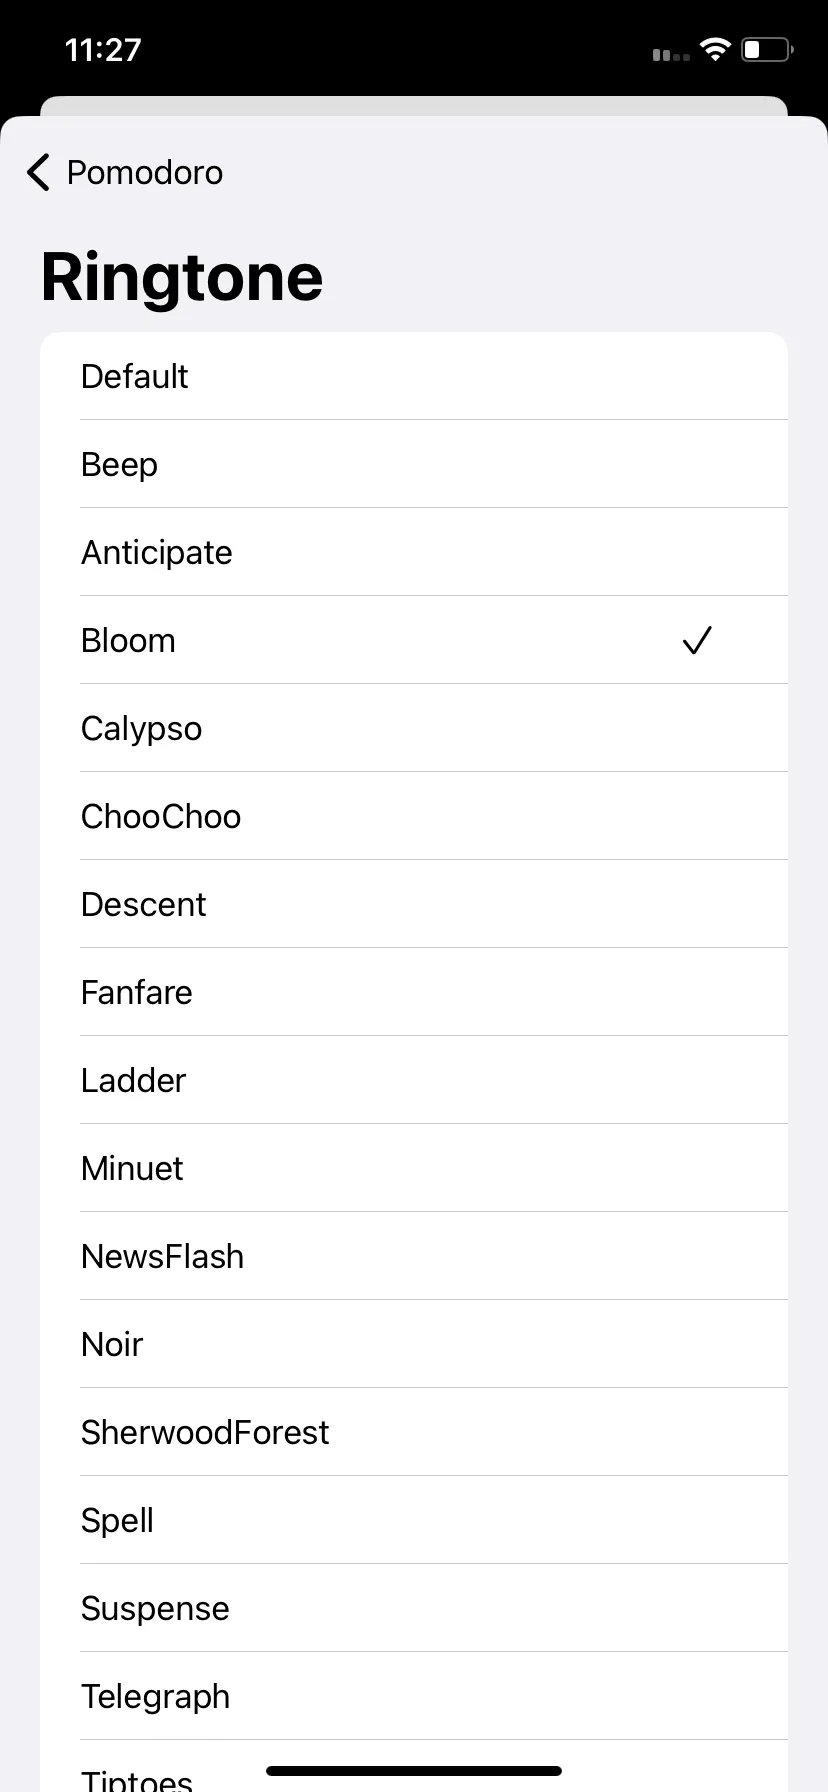Select the Default ringtone

(x=414, y=376)
